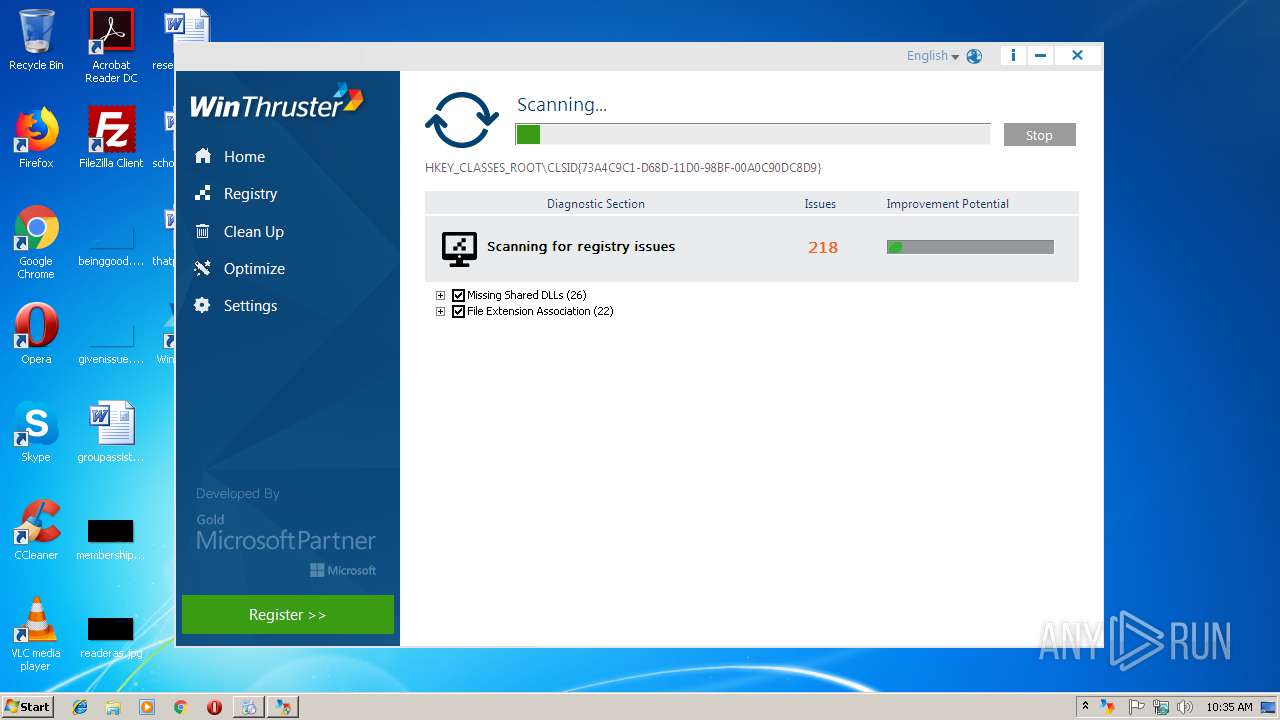This screenshot has width=1280, height=720.
Task: Open Google Chrome desktop shortcut
Action: (x=36, y=242)
